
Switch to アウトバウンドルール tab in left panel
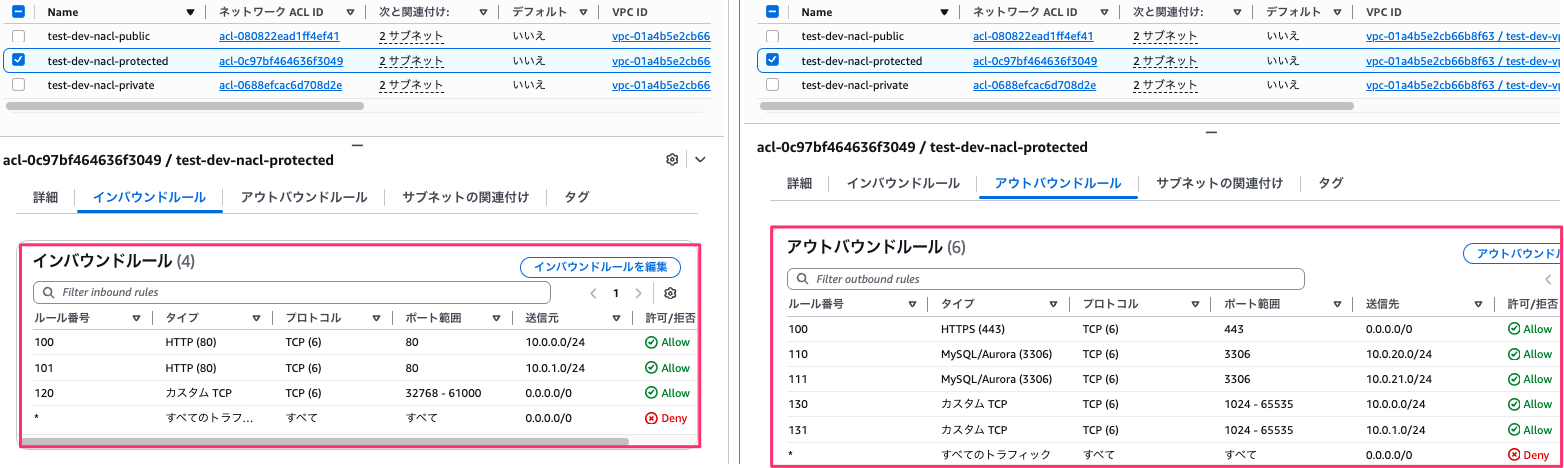(x=304, y=197)
